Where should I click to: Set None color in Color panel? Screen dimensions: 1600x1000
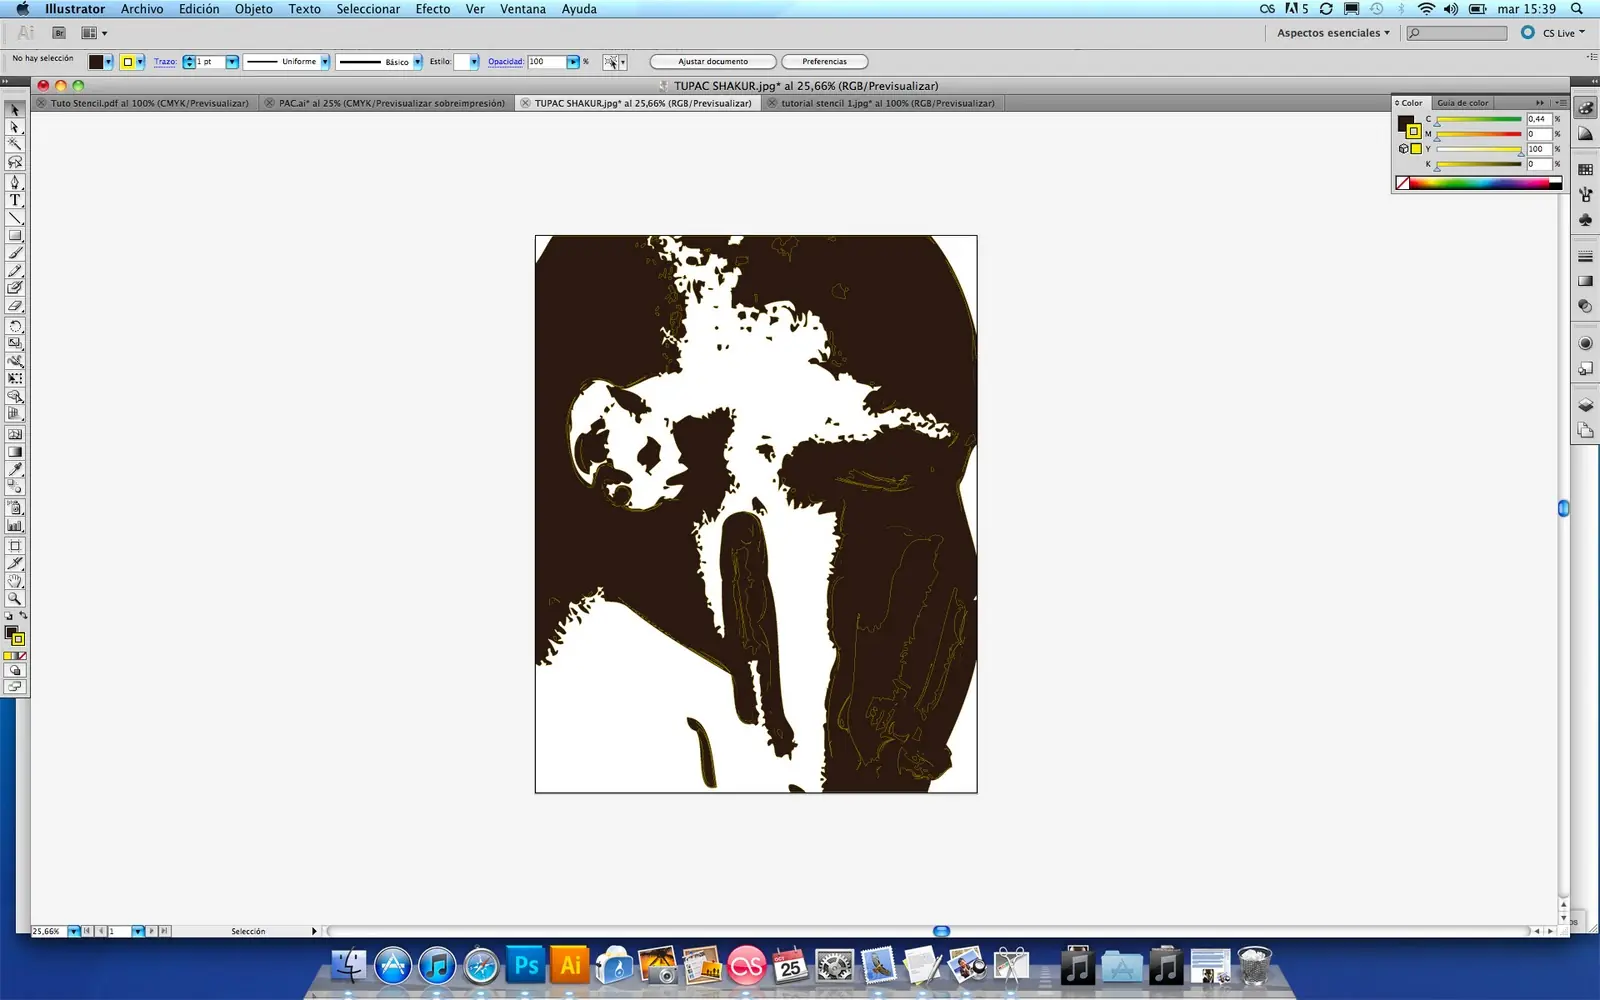(x=1403, y=183)
